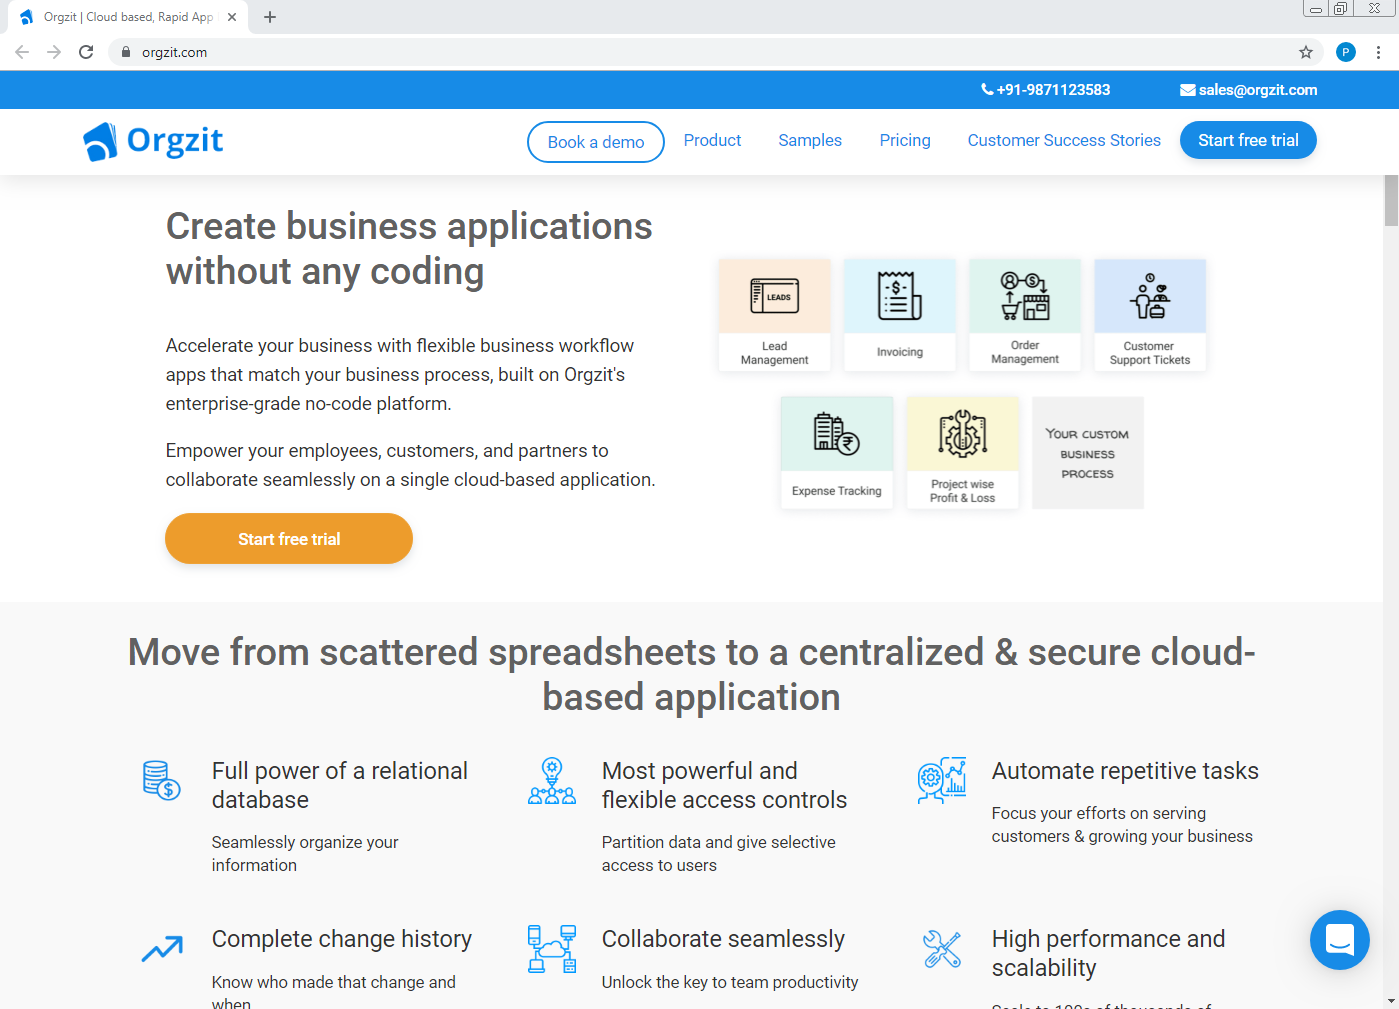Open the Chrome three-dot menu
The width and height of the screenshot is (1399, 1009).
point(1378,52)
